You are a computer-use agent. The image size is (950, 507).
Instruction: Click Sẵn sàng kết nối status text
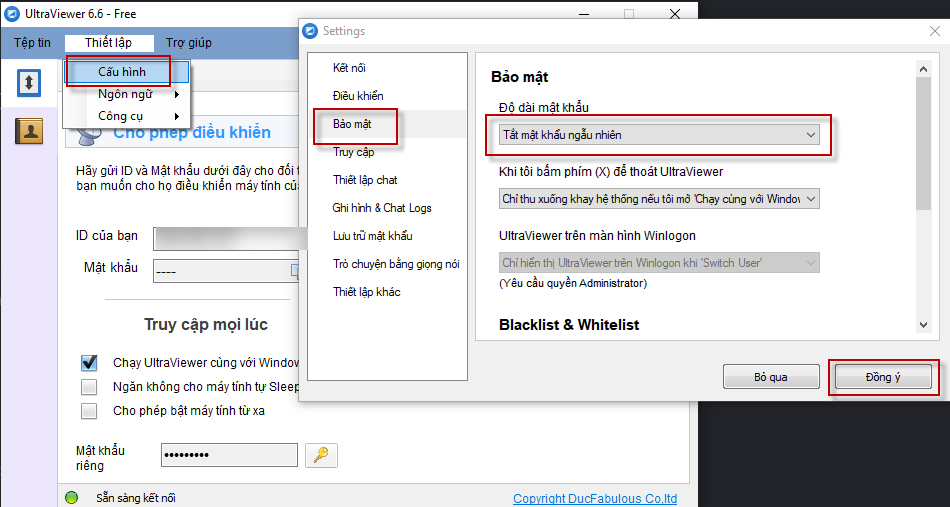(x=136, y=499)
